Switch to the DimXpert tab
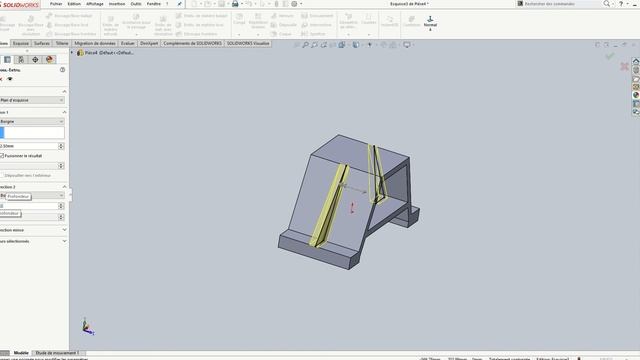This screenshot has height=360, width=640. (x=149, y=43)
